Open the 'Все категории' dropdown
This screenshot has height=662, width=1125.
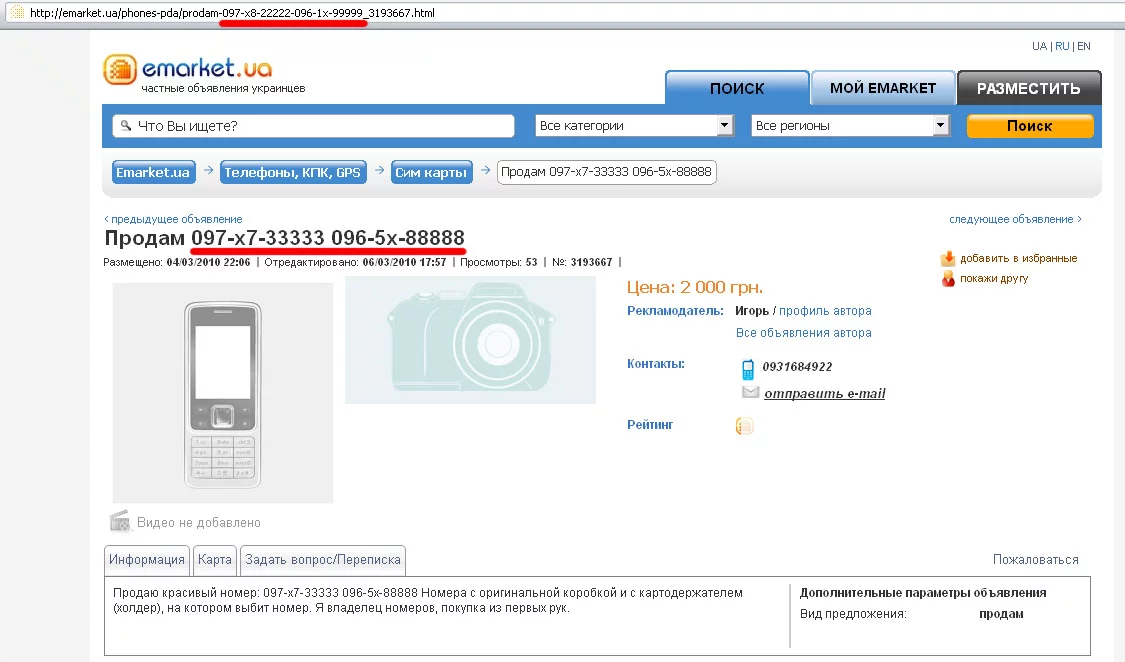pos(634,126)
